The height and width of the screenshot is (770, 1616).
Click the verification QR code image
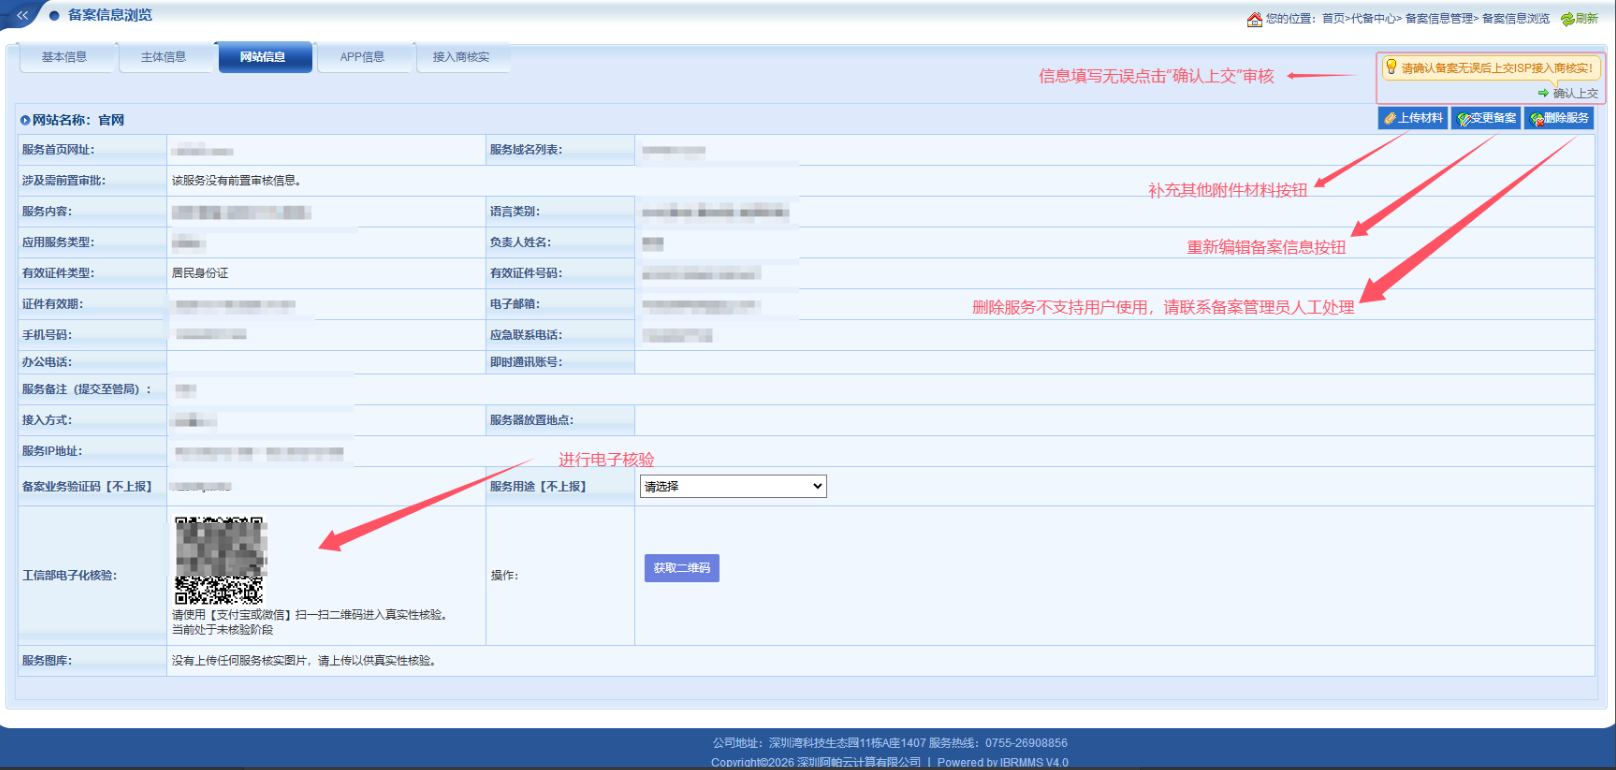(x=219, y=560)
